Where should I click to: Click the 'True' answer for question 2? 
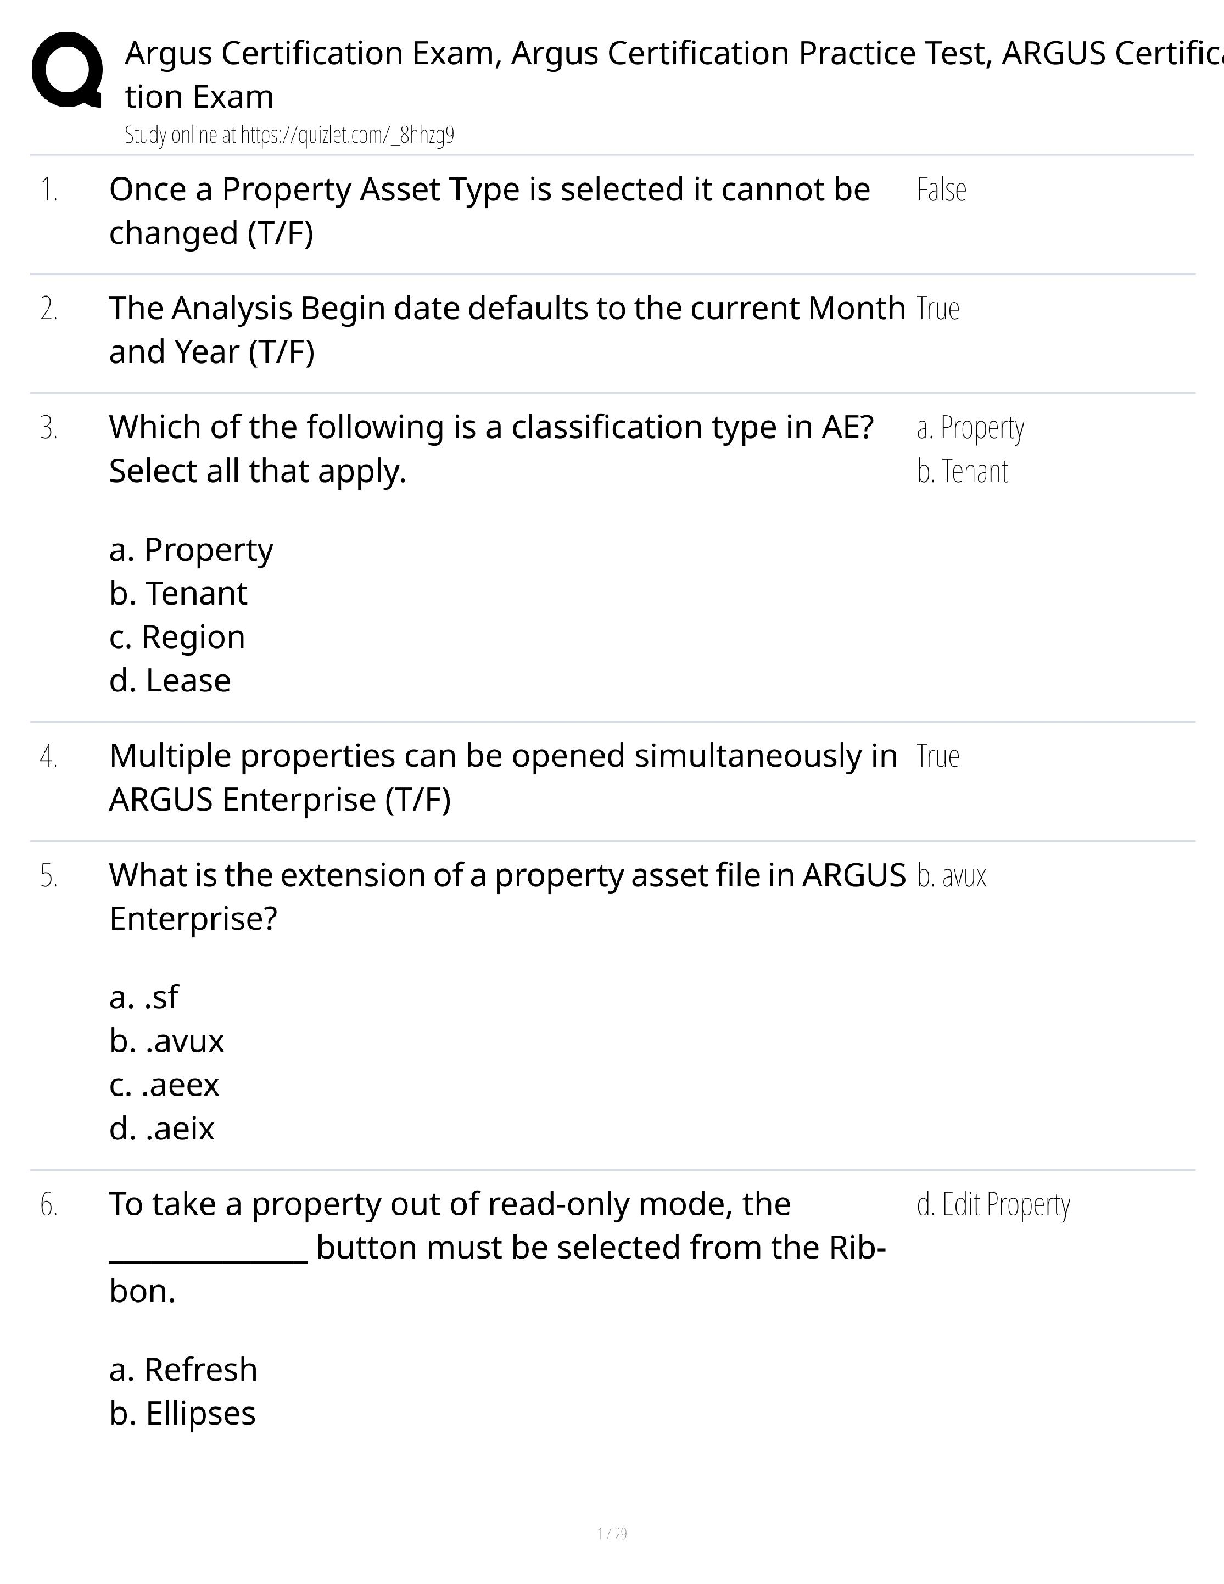pos(937,309)
